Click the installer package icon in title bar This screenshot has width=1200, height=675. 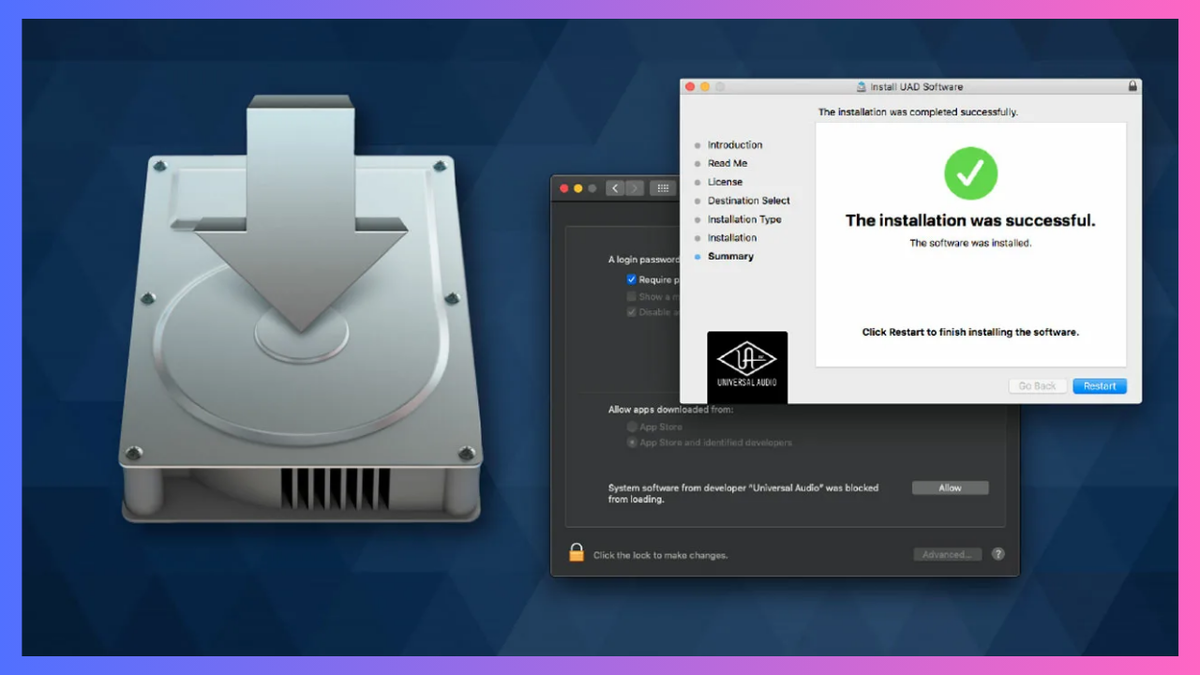pyautogui.click(x=862, y=87)
